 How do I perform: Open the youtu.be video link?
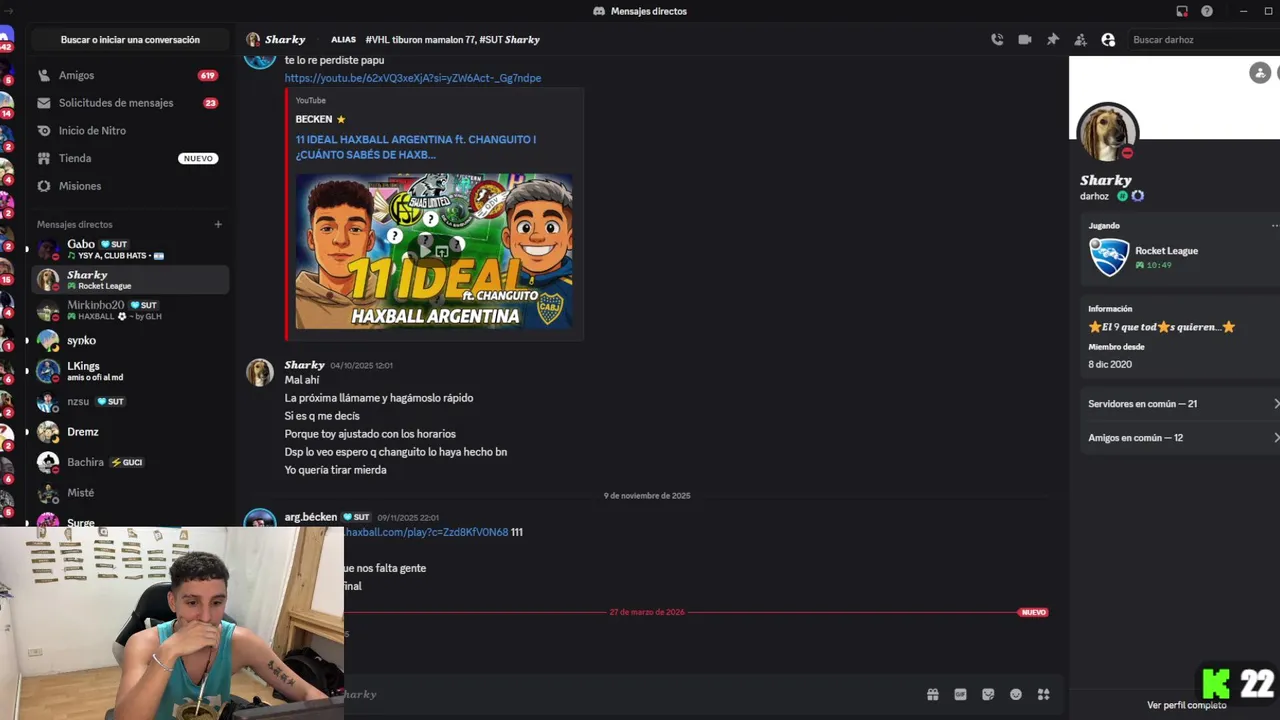pos(412,78)
